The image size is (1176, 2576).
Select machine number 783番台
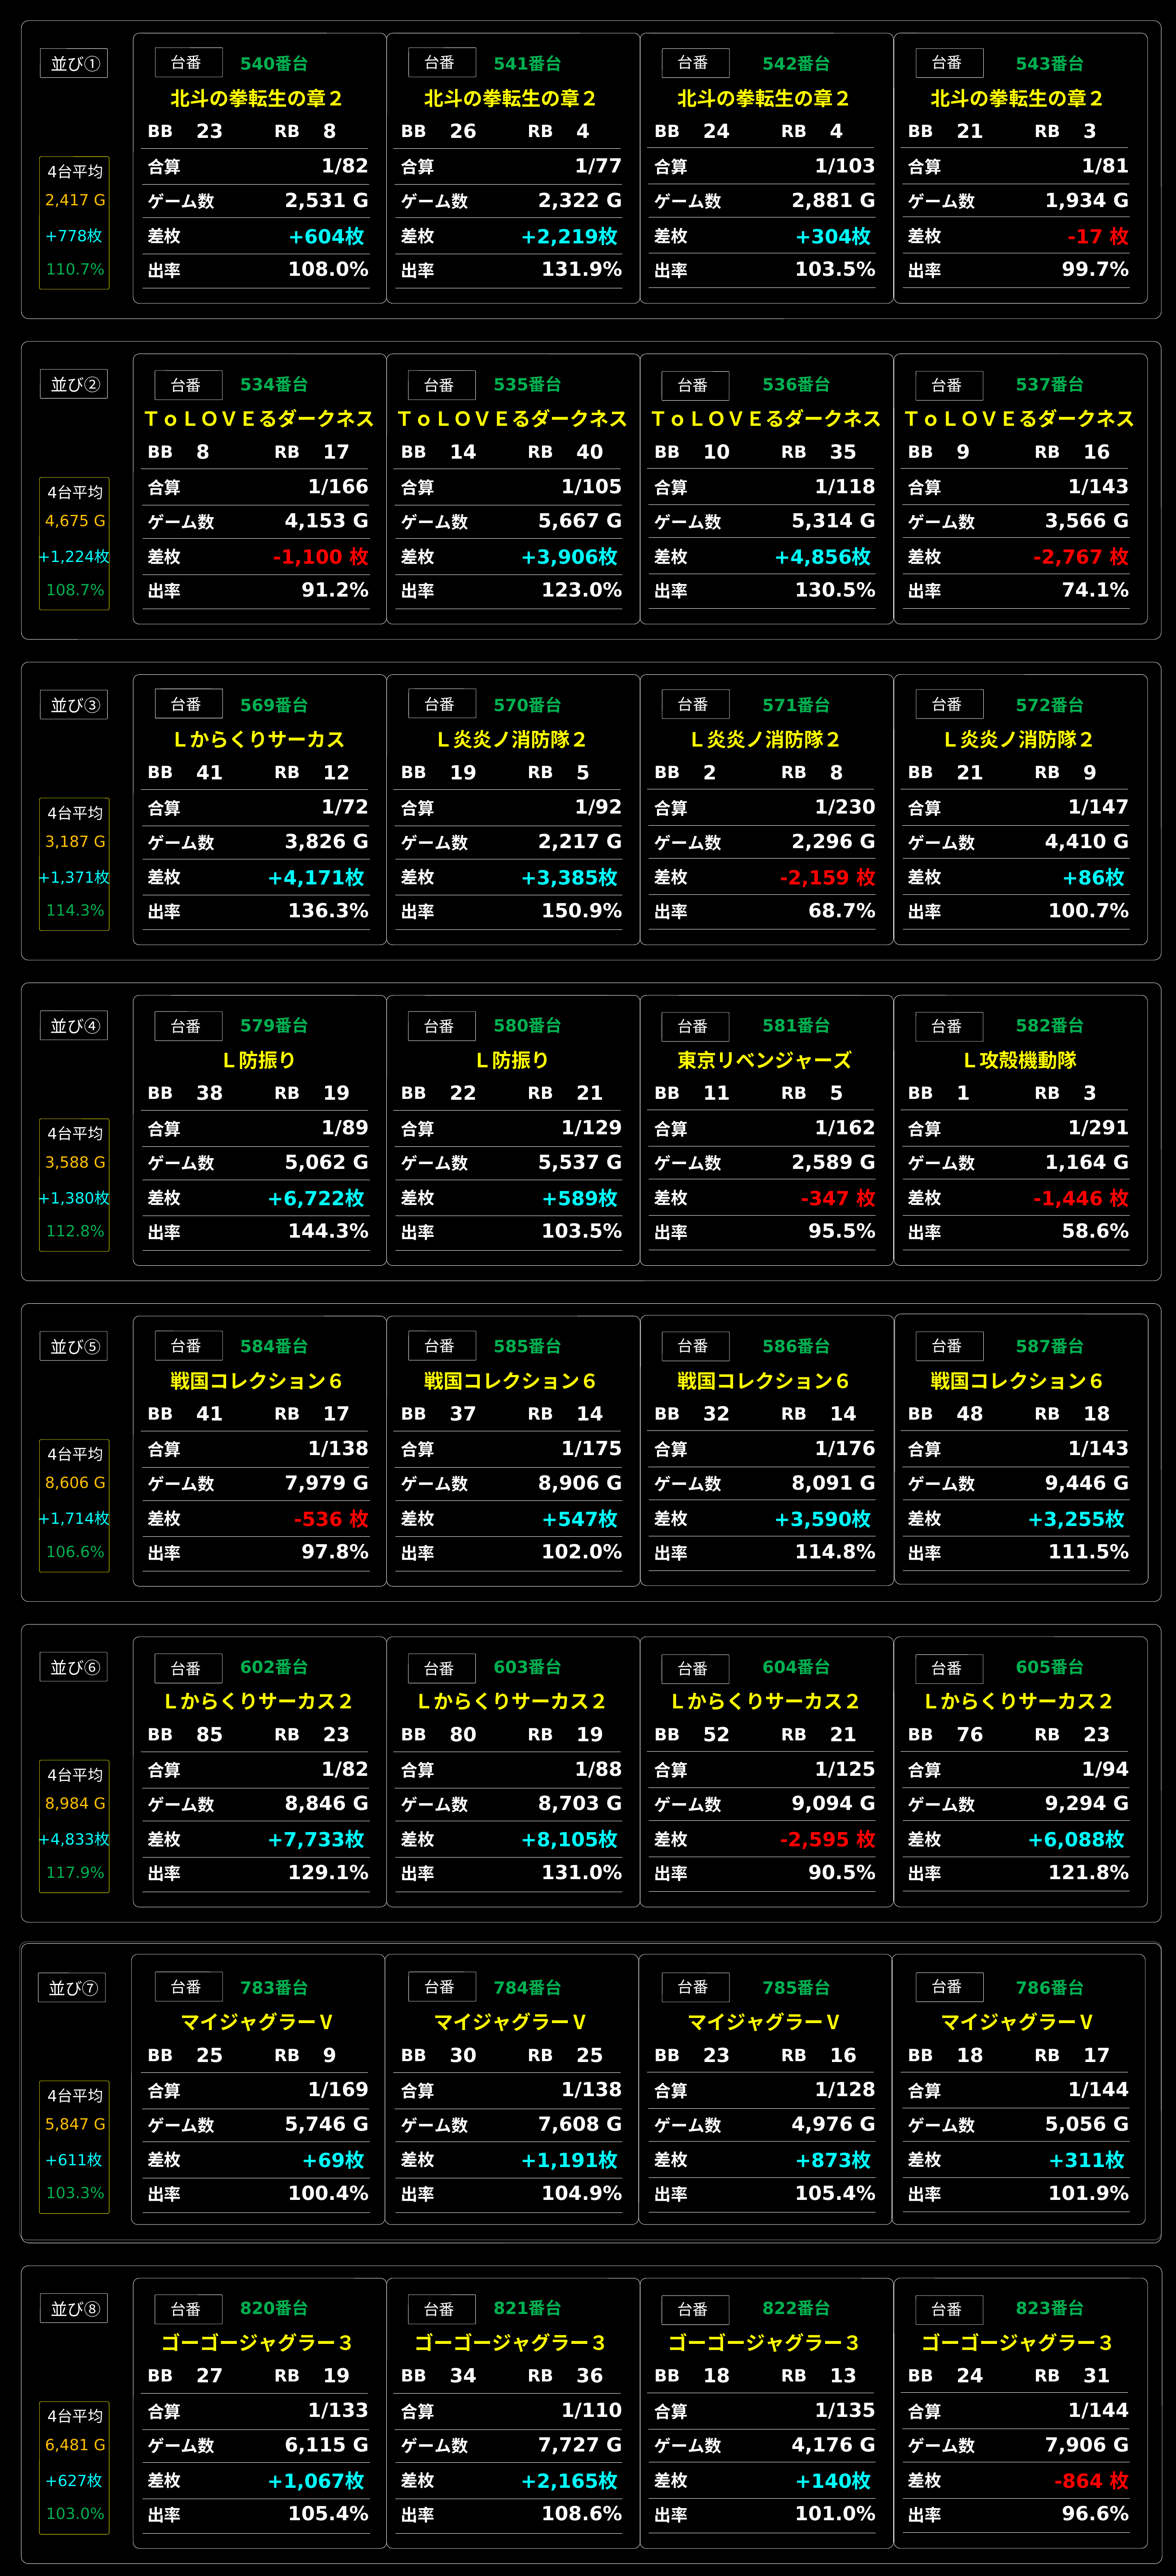click(273, 1988)
